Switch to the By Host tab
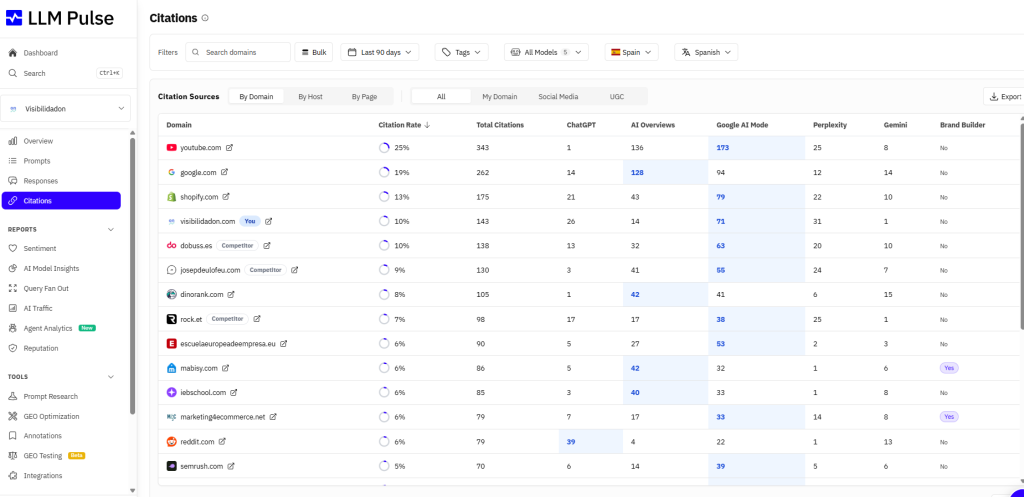 coord(310,97)
